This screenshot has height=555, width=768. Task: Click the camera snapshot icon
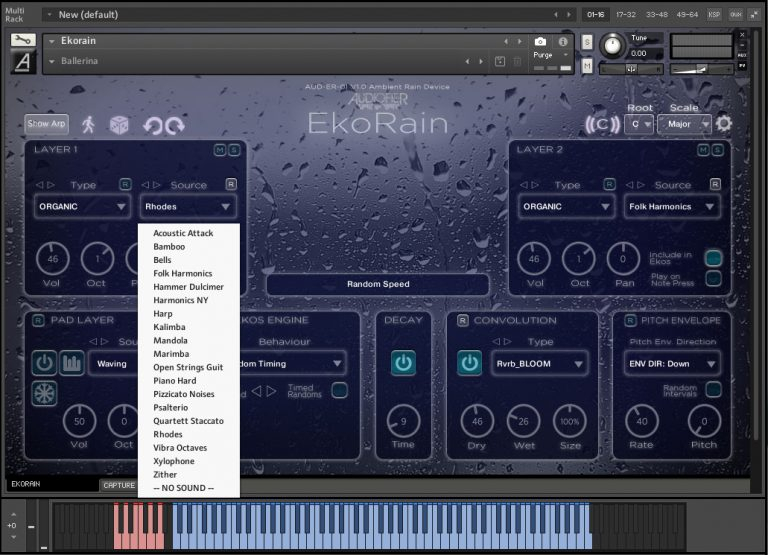click(540, 42)
